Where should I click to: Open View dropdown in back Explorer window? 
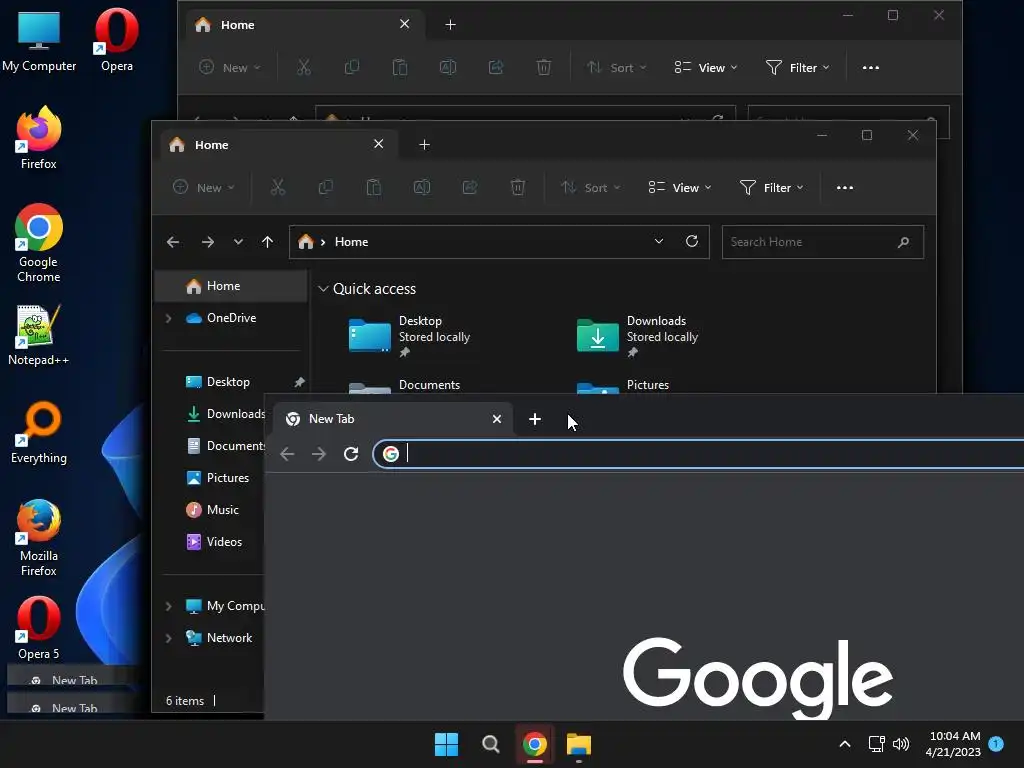[705, 67]
